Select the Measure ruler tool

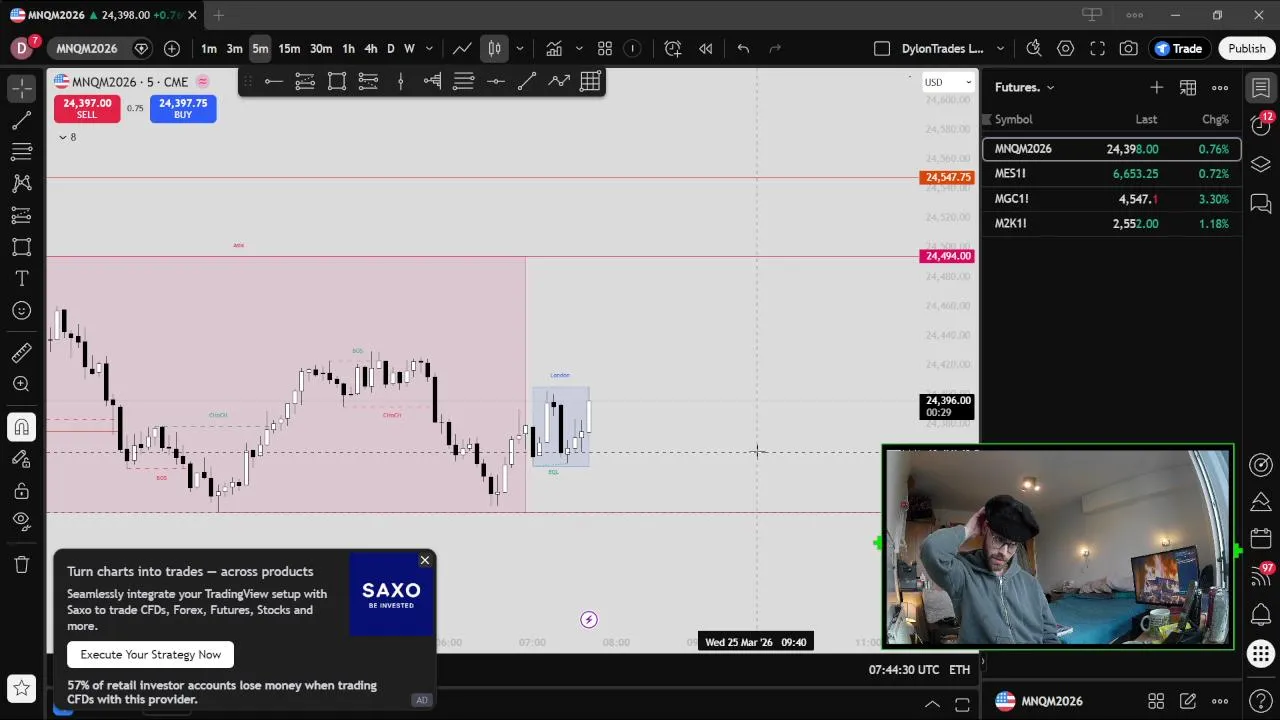click(x=21, y=352)
